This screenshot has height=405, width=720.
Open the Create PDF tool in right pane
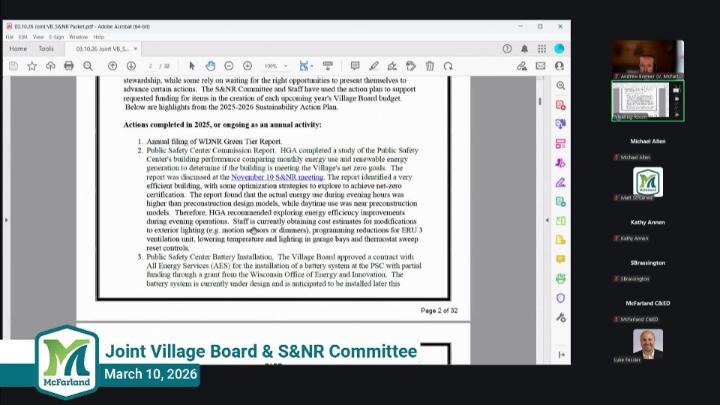tap(561, 105)
